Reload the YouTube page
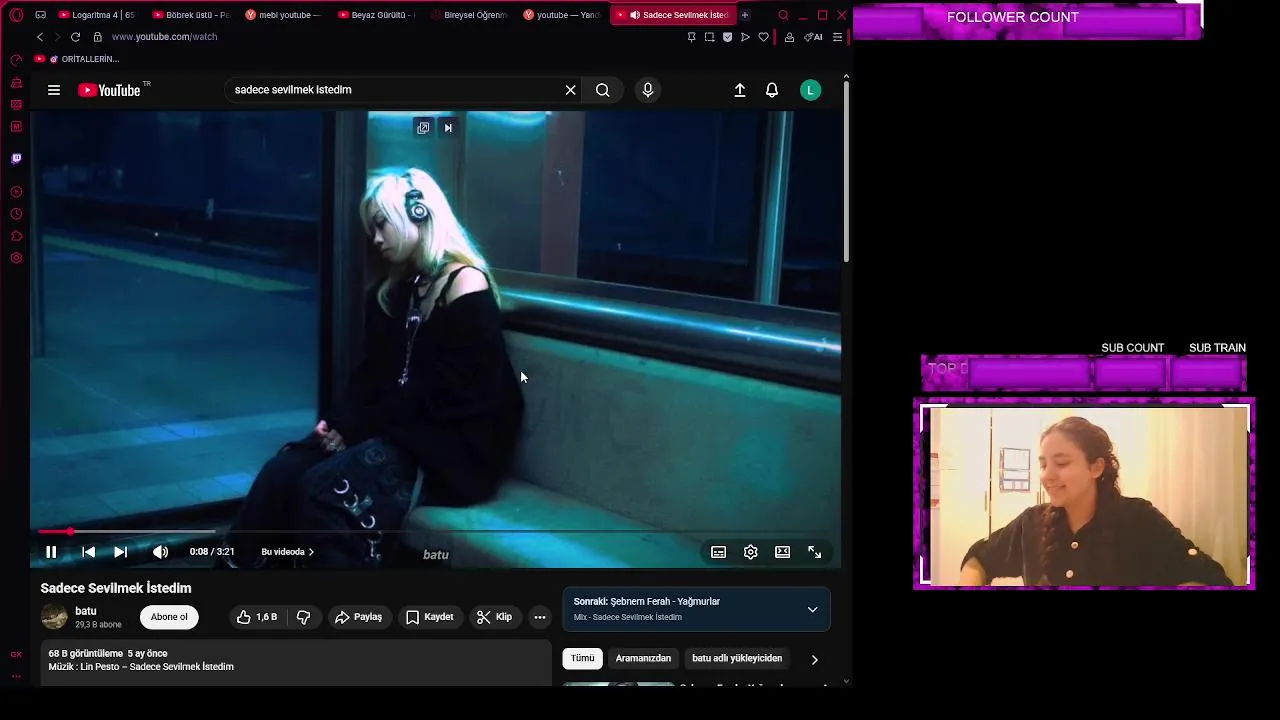 pyautogui.click(x=75, y=37)
